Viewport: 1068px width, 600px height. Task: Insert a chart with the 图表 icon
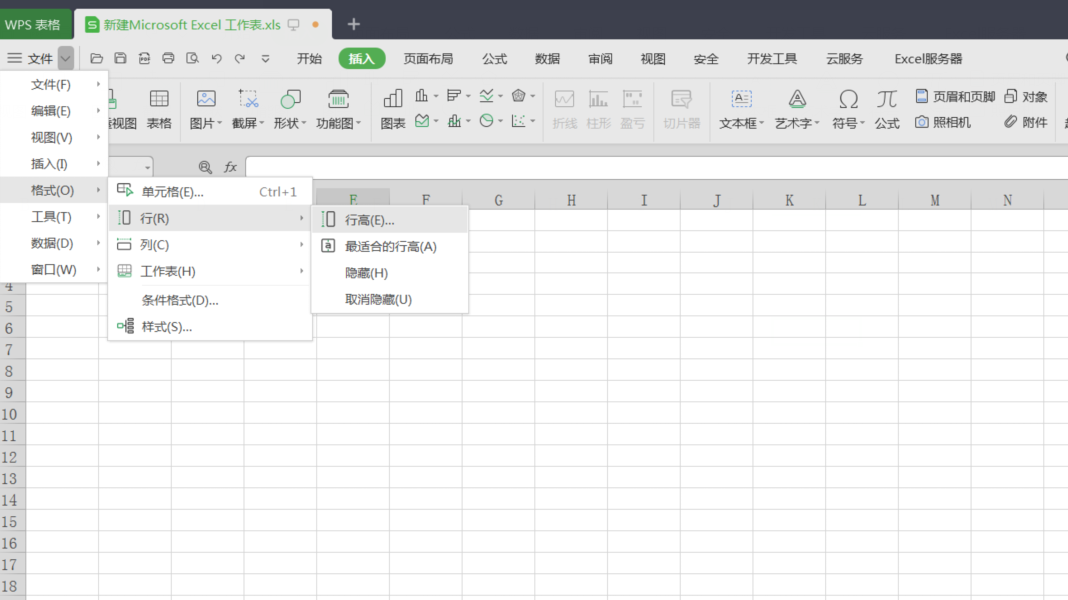(x=393, y=109)
